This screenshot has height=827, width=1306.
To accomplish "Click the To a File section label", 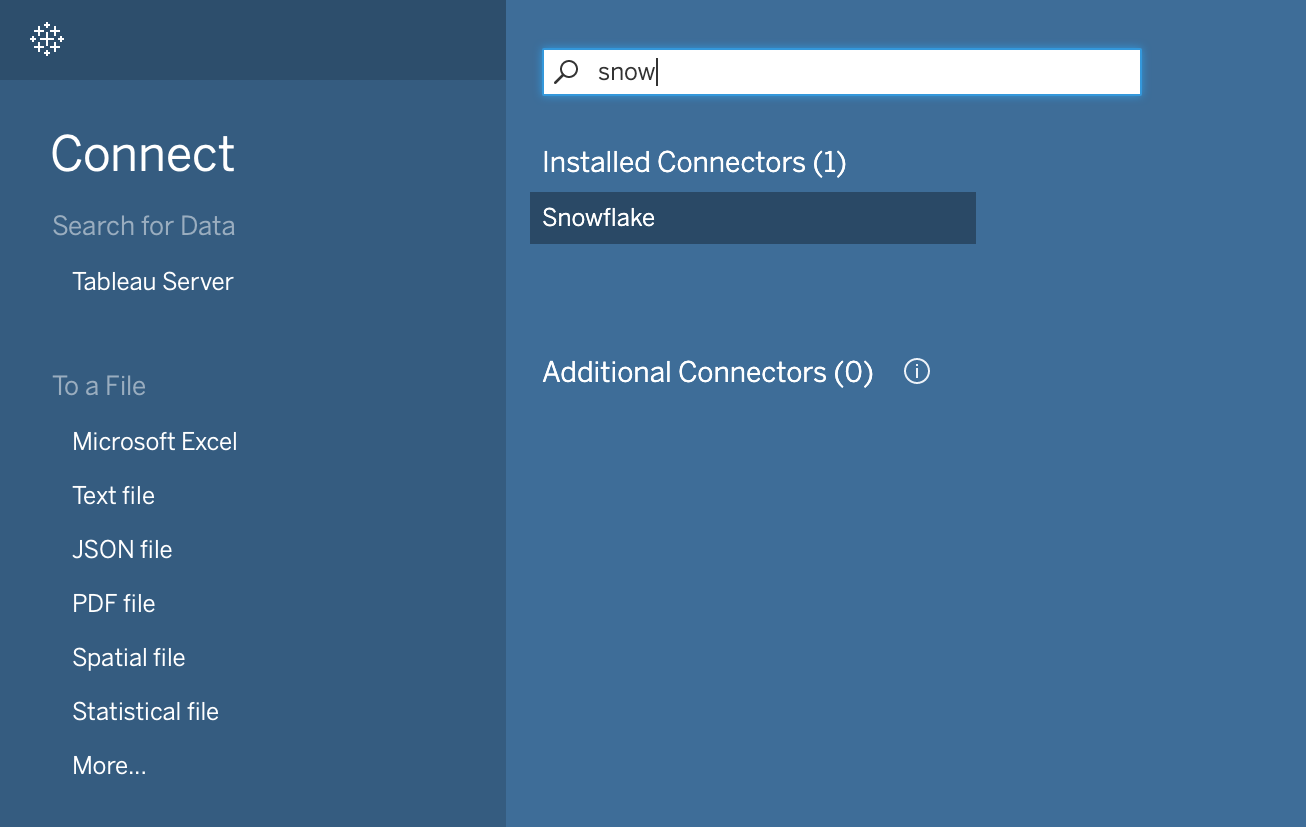I will 99,386.
